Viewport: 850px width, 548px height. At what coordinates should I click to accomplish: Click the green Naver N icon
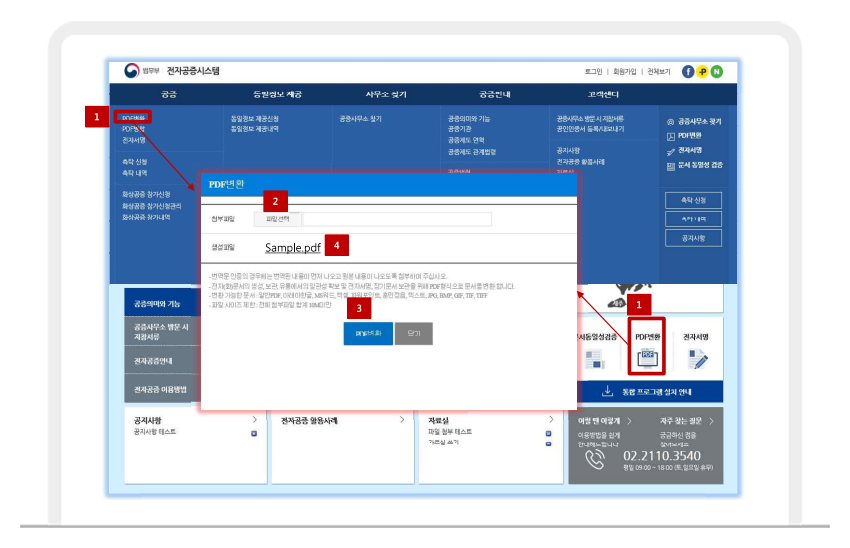(x=716, y=71)
